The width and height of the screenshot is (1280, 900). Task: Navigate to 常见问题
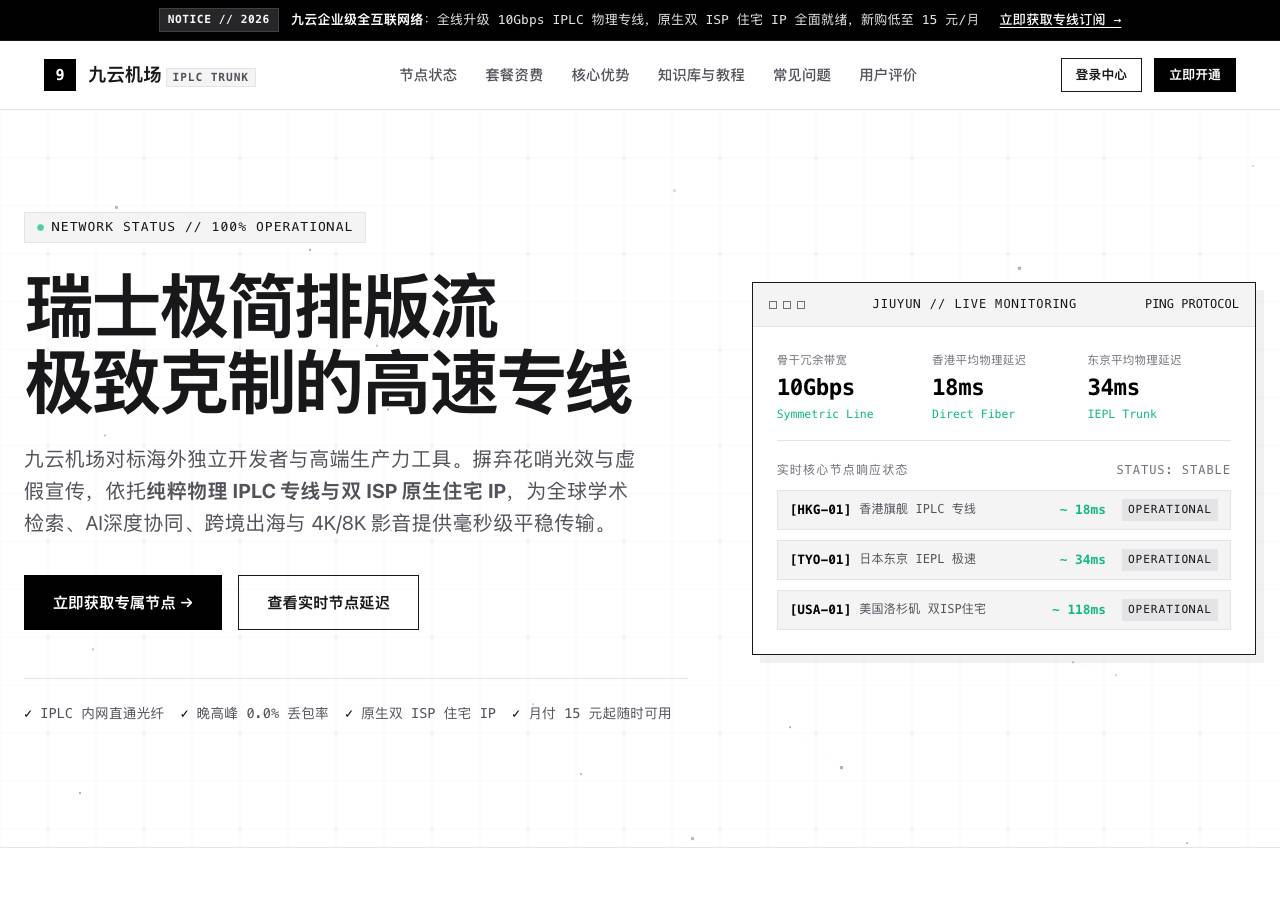click(802, 75)
